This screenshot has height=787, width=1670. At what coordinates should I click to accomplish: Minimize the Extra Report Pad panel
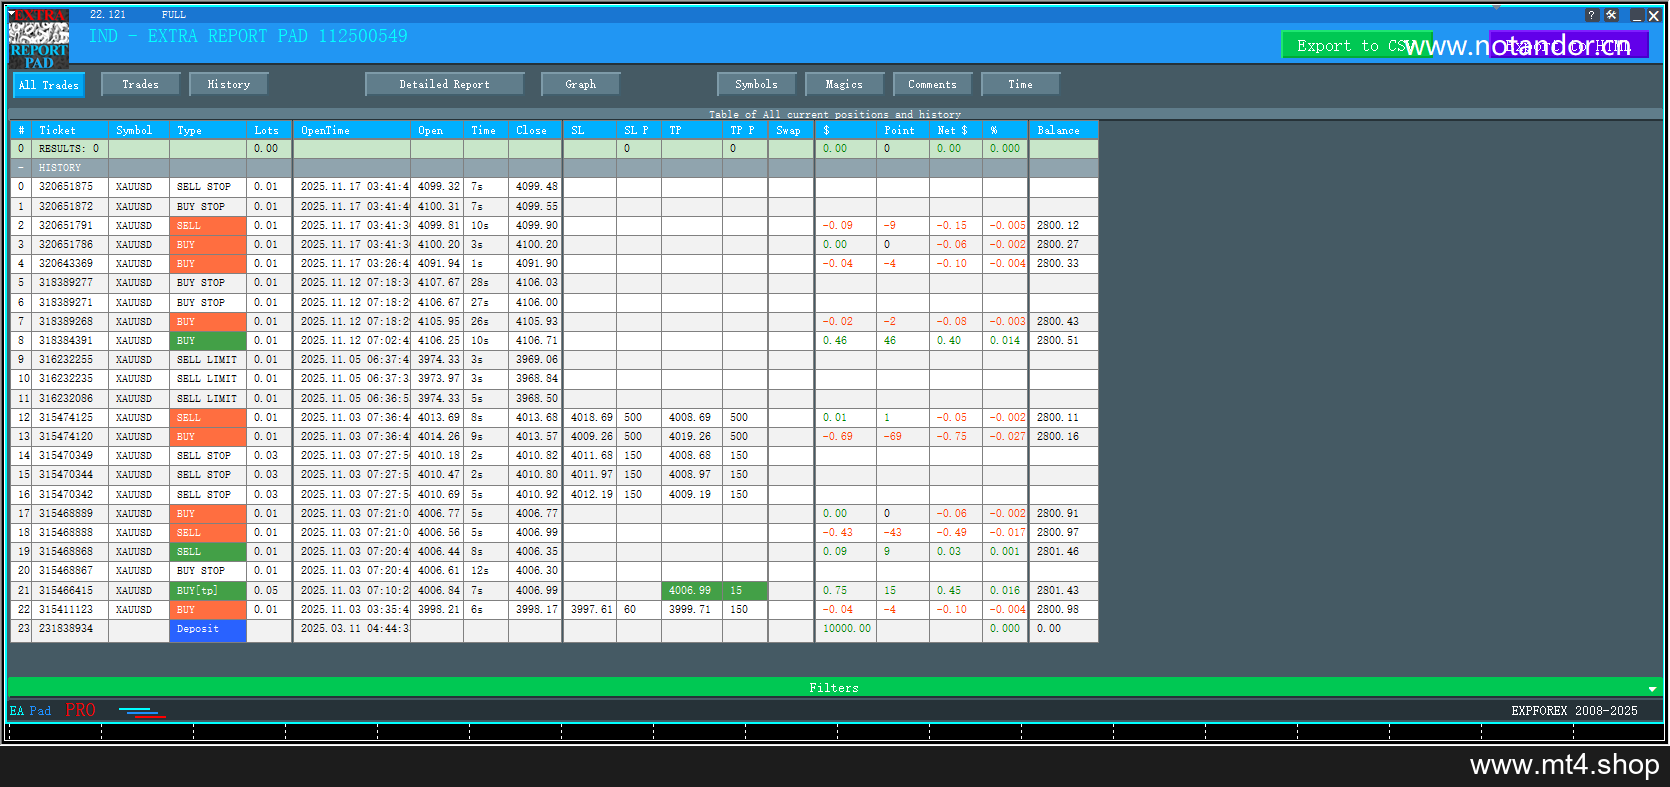pyautogui.click(x=1637, y=15)
